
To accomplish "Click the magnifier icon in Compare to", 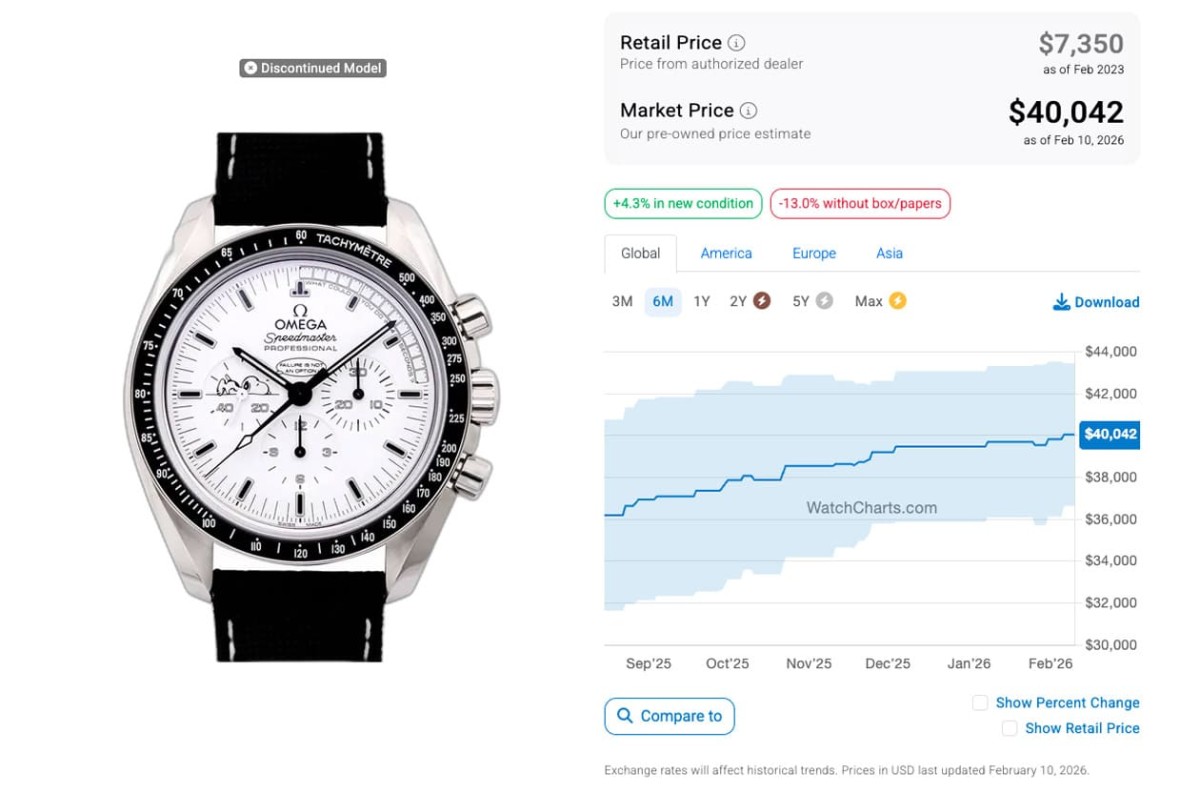I will (625, 716).
